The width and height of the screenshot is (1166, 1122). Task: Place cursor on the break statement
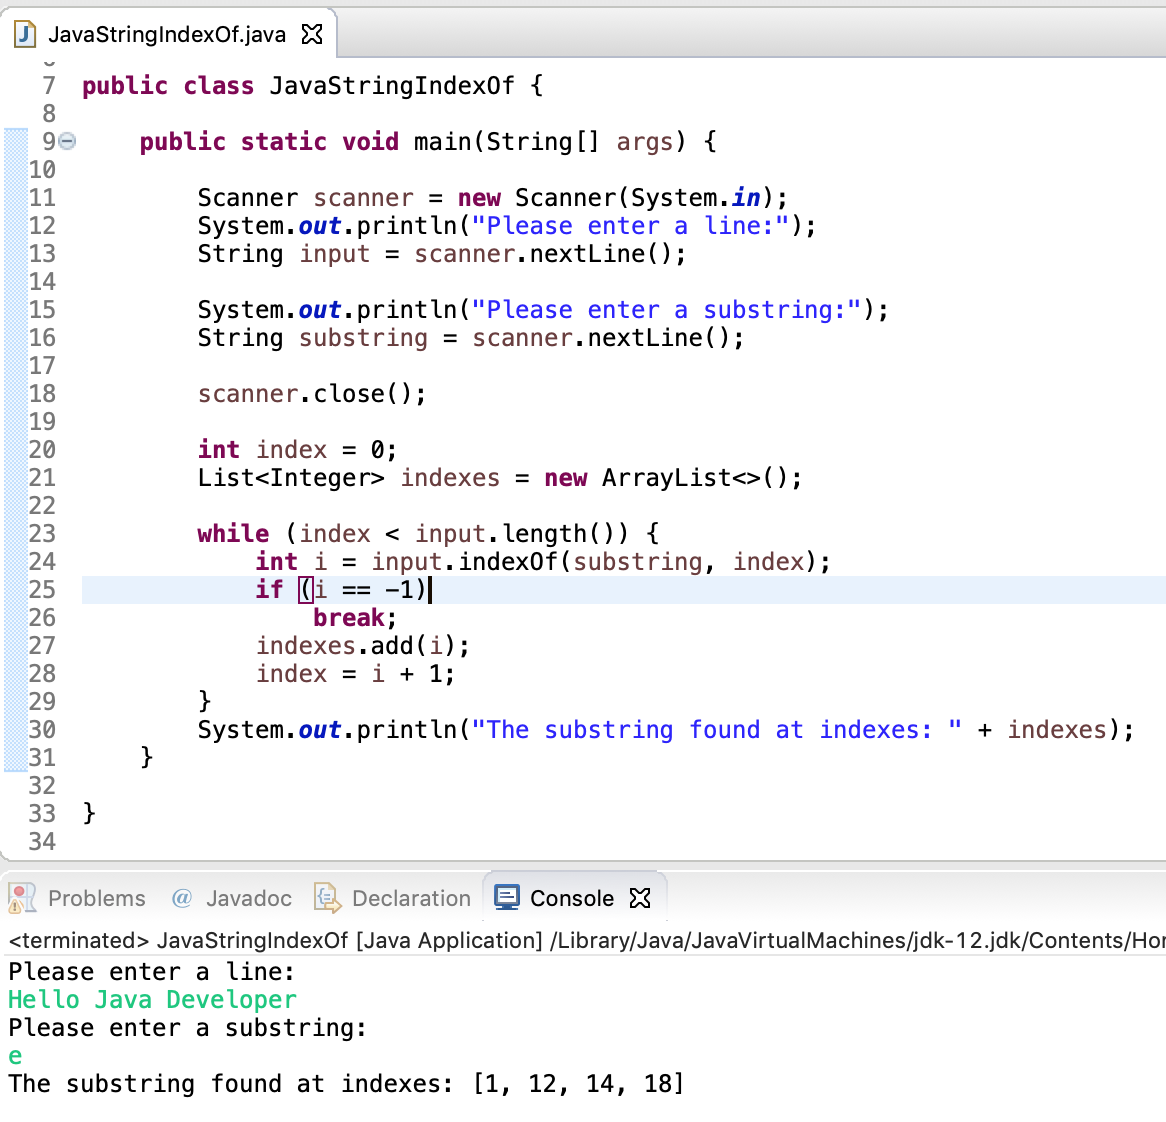coord(346,617)
